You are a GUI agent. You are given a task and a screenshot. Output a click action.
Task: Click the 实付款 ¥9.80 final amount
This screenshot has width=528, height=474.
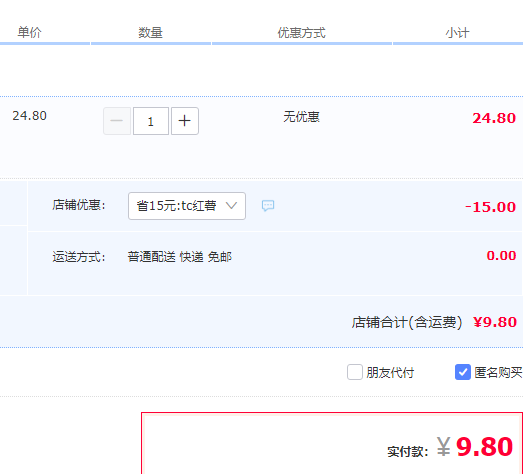tap(450, 447)
